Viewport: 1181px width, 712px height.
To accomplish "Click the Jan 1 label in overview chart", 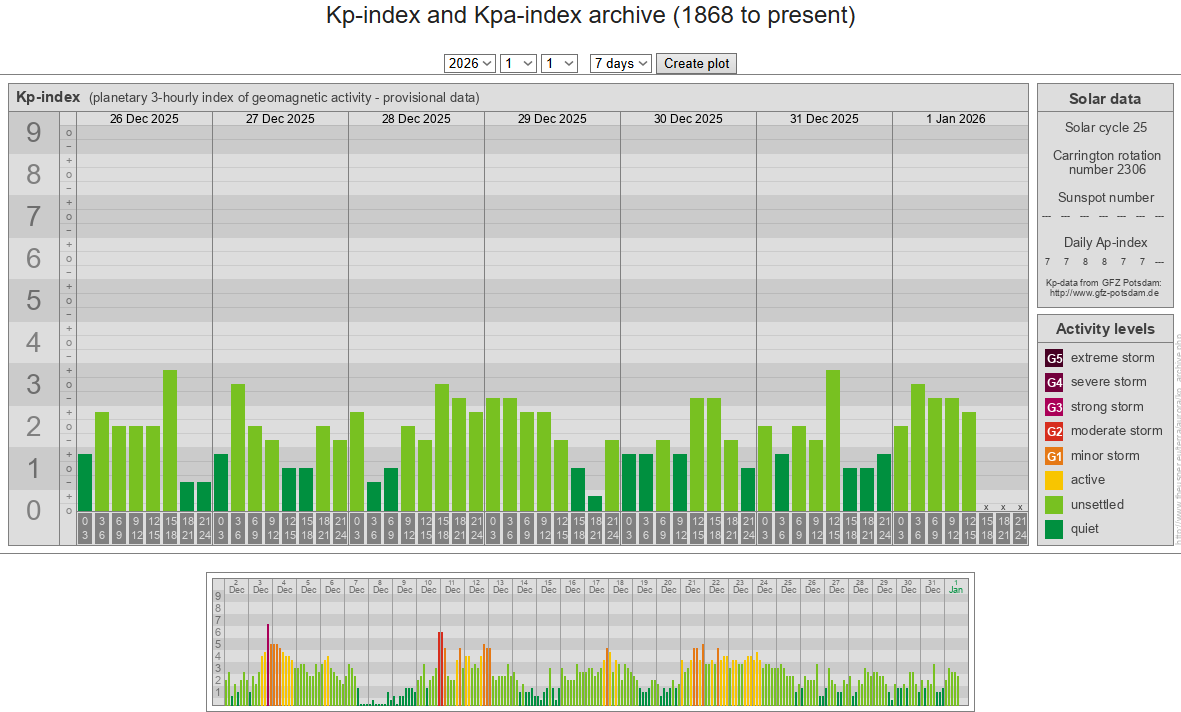I will click(x=956, y=585).
